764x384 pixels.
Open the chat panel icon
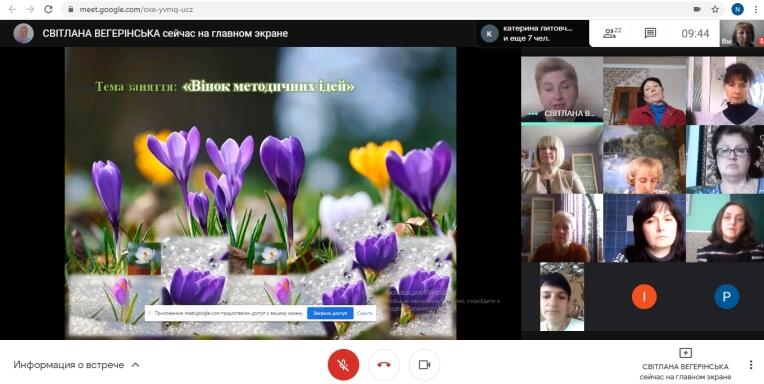tap(650, 33)
